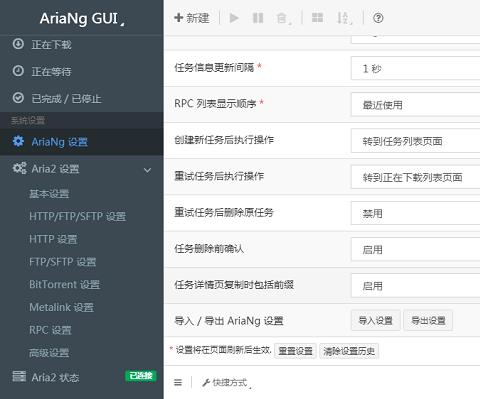
Task: Open FTP/SFTP 设置 page
Action: coord(63,262)
